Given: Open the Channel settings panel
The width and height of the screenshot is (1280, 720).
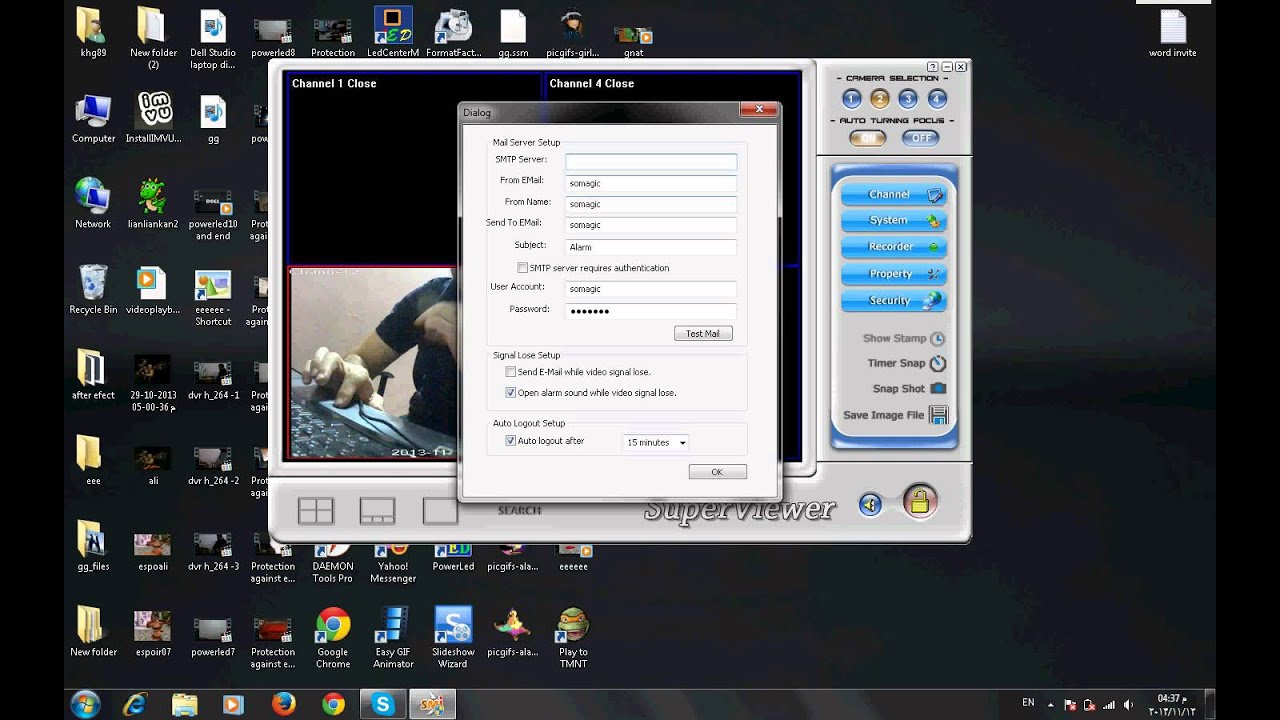Looking at the screenshot, I should [x=893, y=194].
